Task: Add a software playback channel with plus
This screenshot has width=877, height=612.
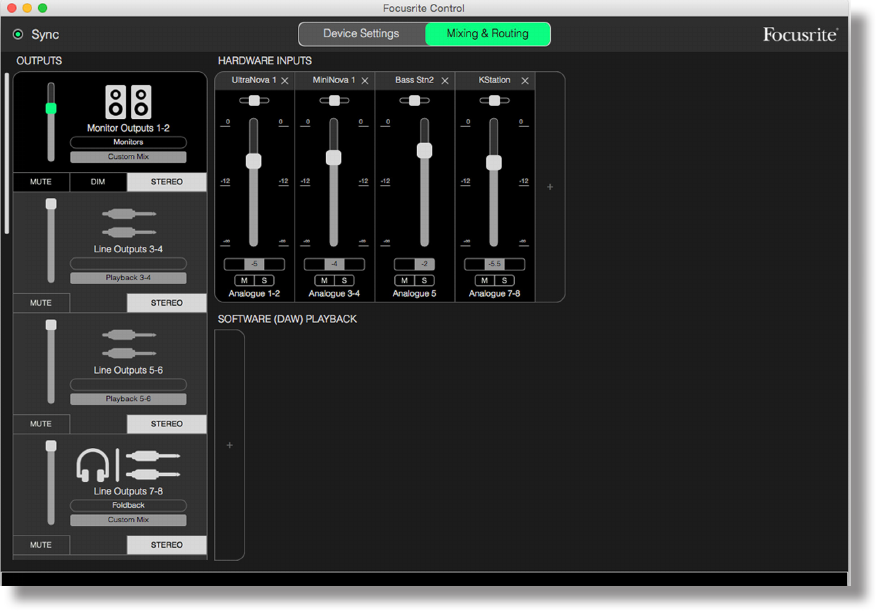Action: 229,445
